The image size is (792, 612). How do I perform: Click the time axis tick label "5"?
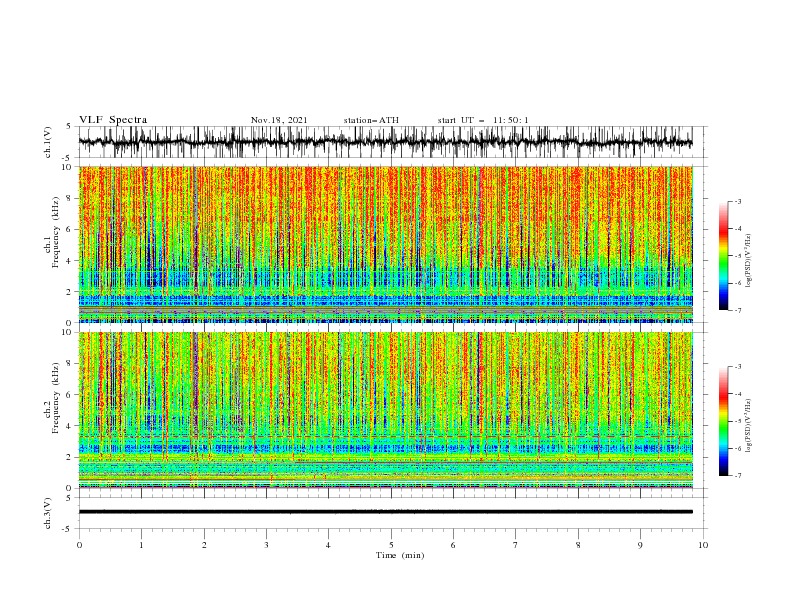pyautogui.click(x=391, y=545)
